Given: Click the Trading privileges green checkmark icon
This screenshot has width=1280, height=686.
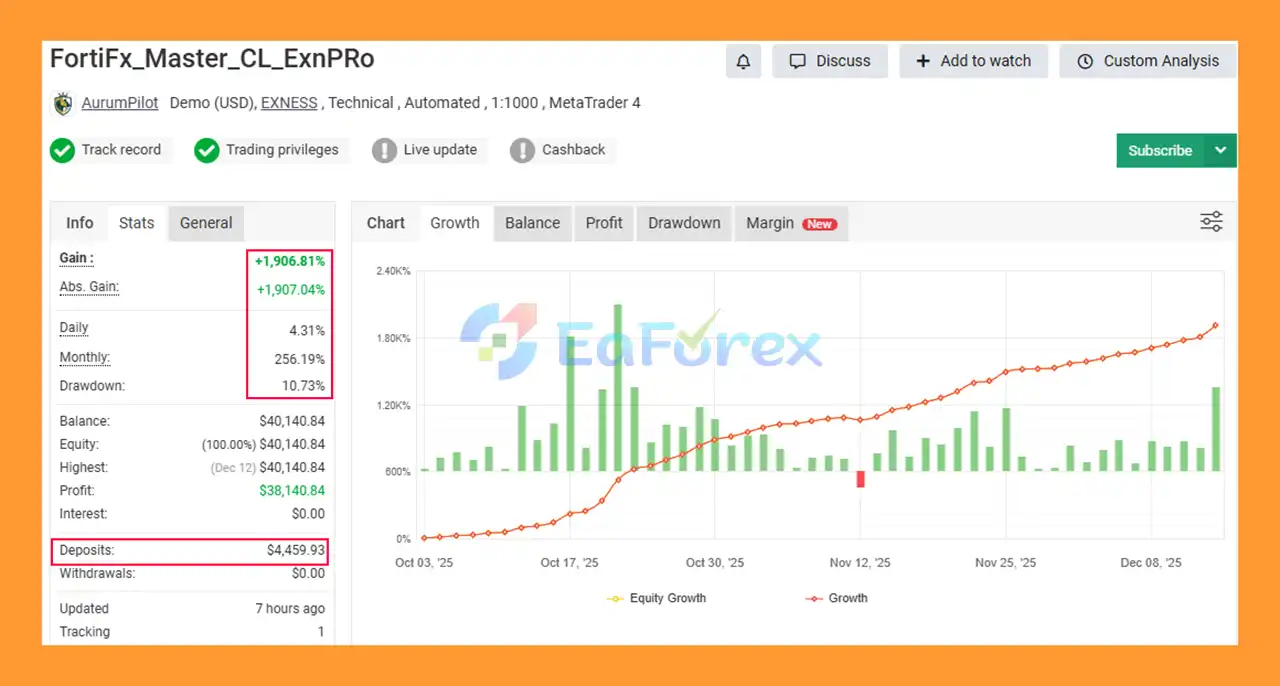Looking at the screenshot, I should (x=207, y=150).
